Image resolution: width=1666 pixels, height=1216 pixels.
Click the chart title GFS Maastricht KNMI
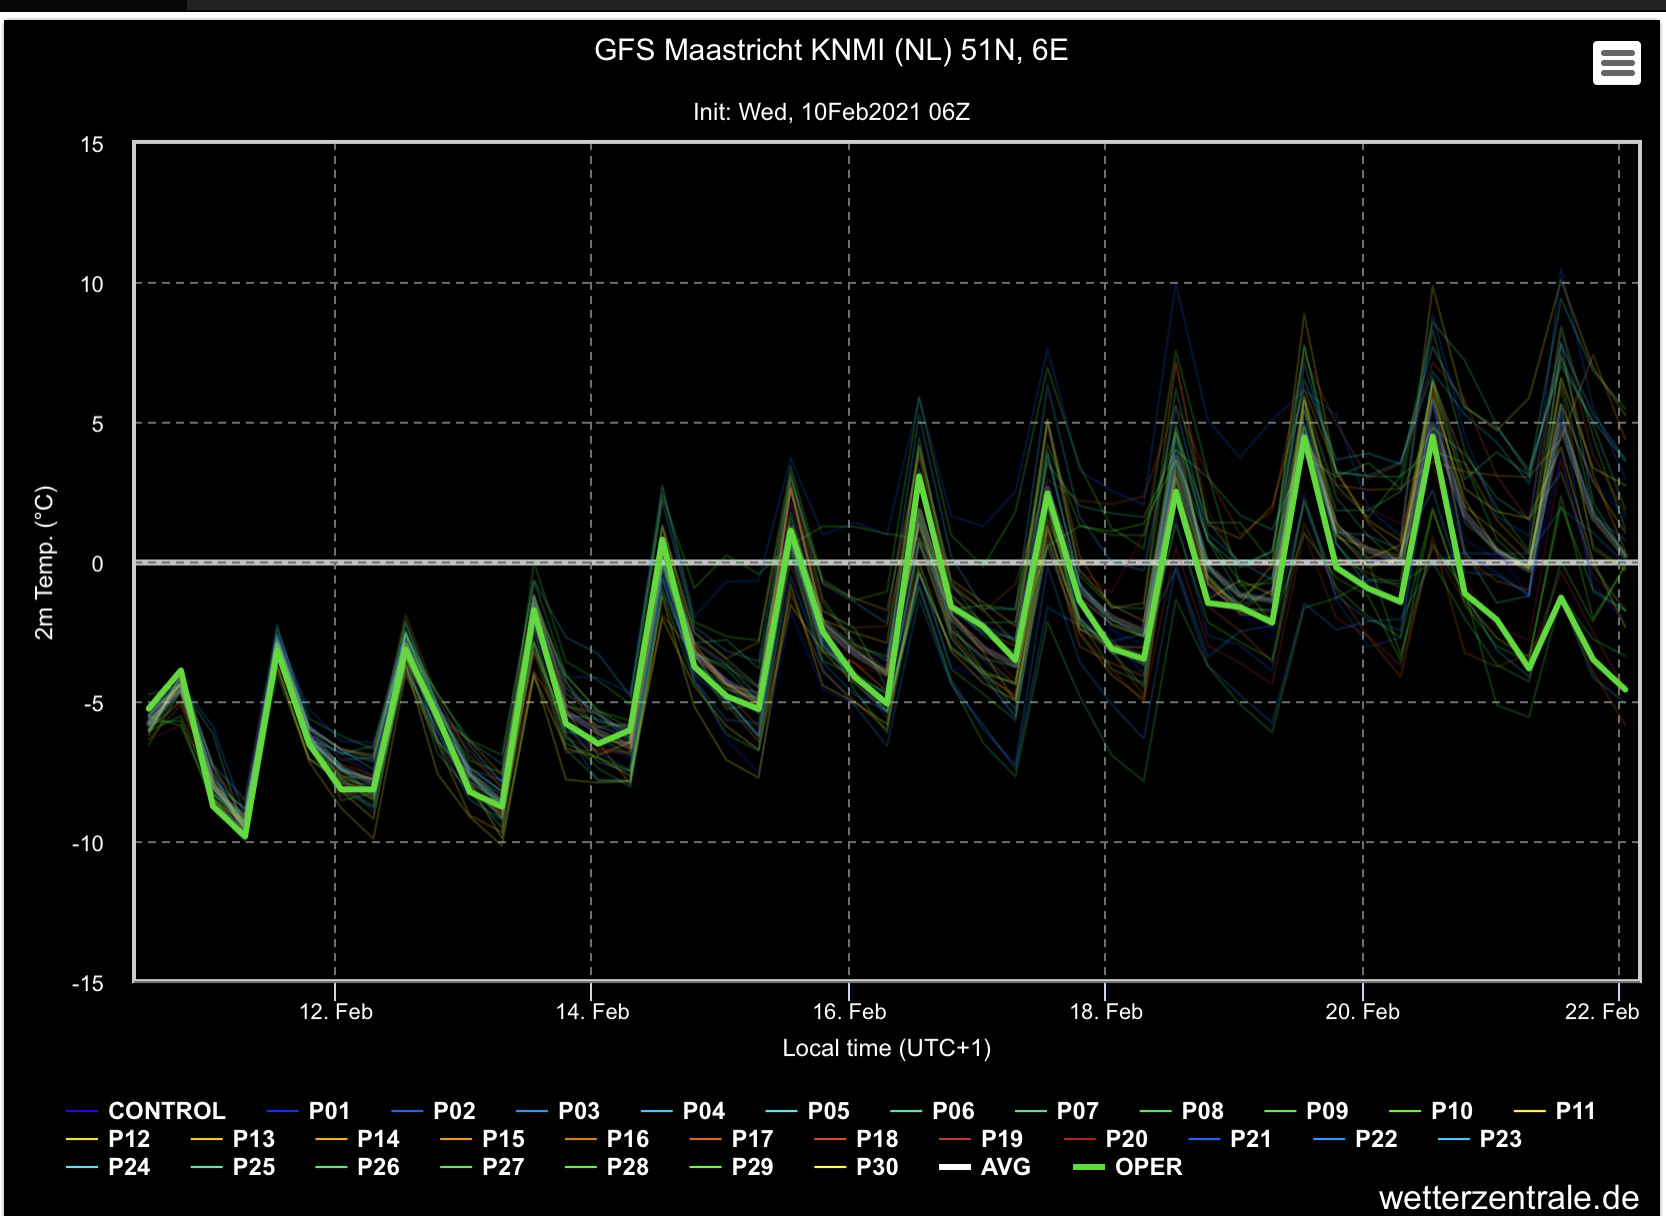(x=831, y=50)
